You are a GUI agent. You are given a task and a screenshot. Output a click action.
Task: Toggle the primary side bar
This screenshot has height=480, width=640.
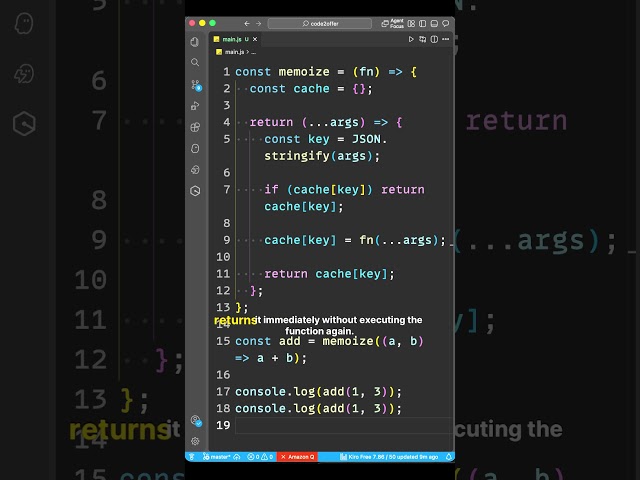[423, 24]
